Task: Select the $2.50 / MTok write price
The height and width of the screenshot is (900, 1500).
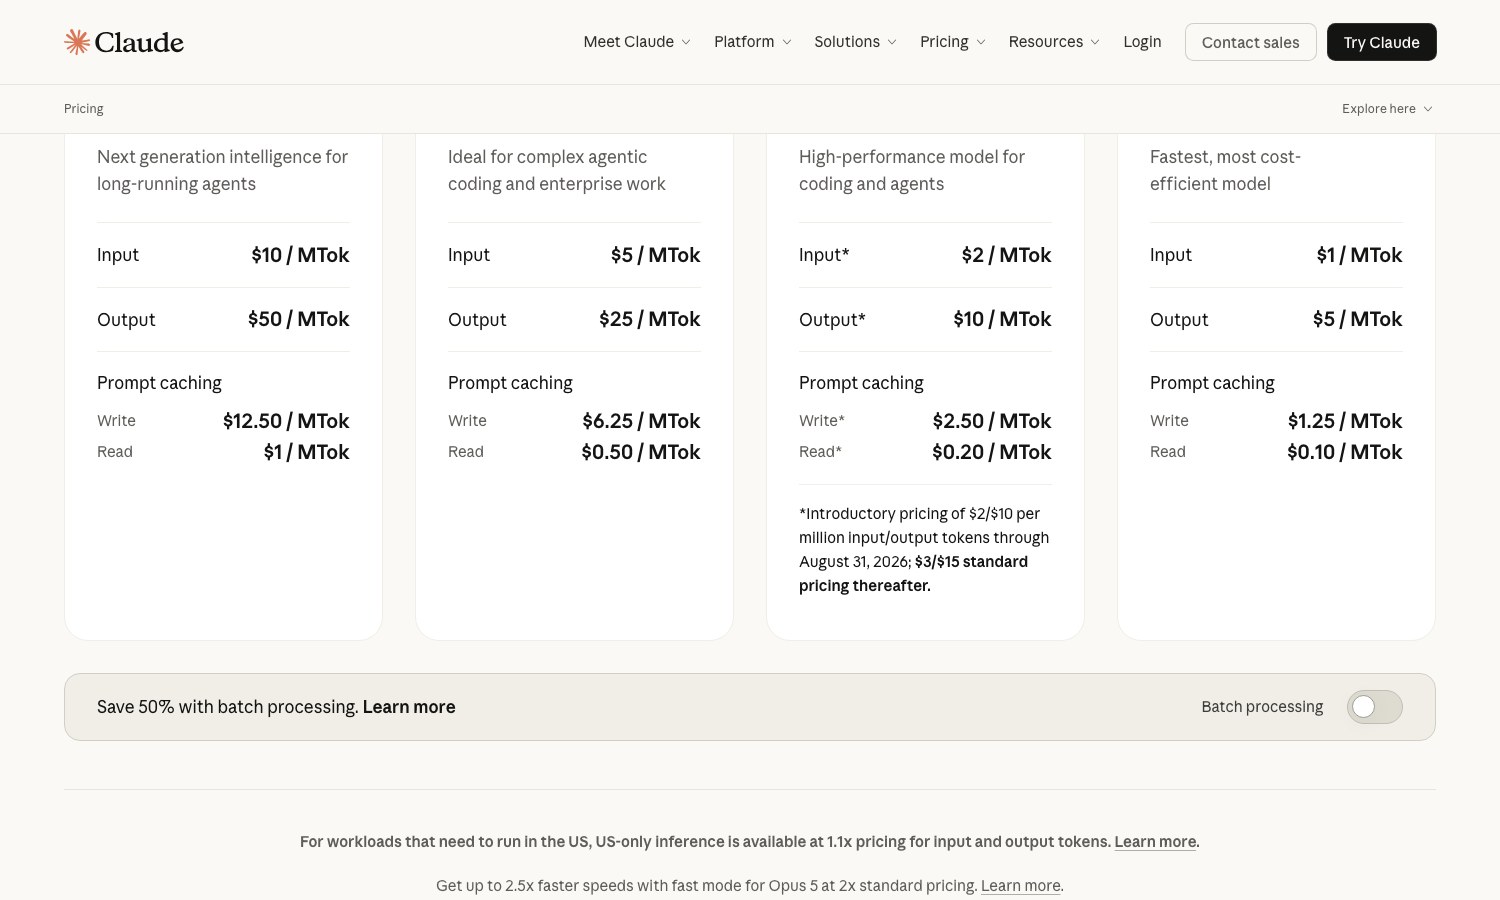Action: [992, 421]
